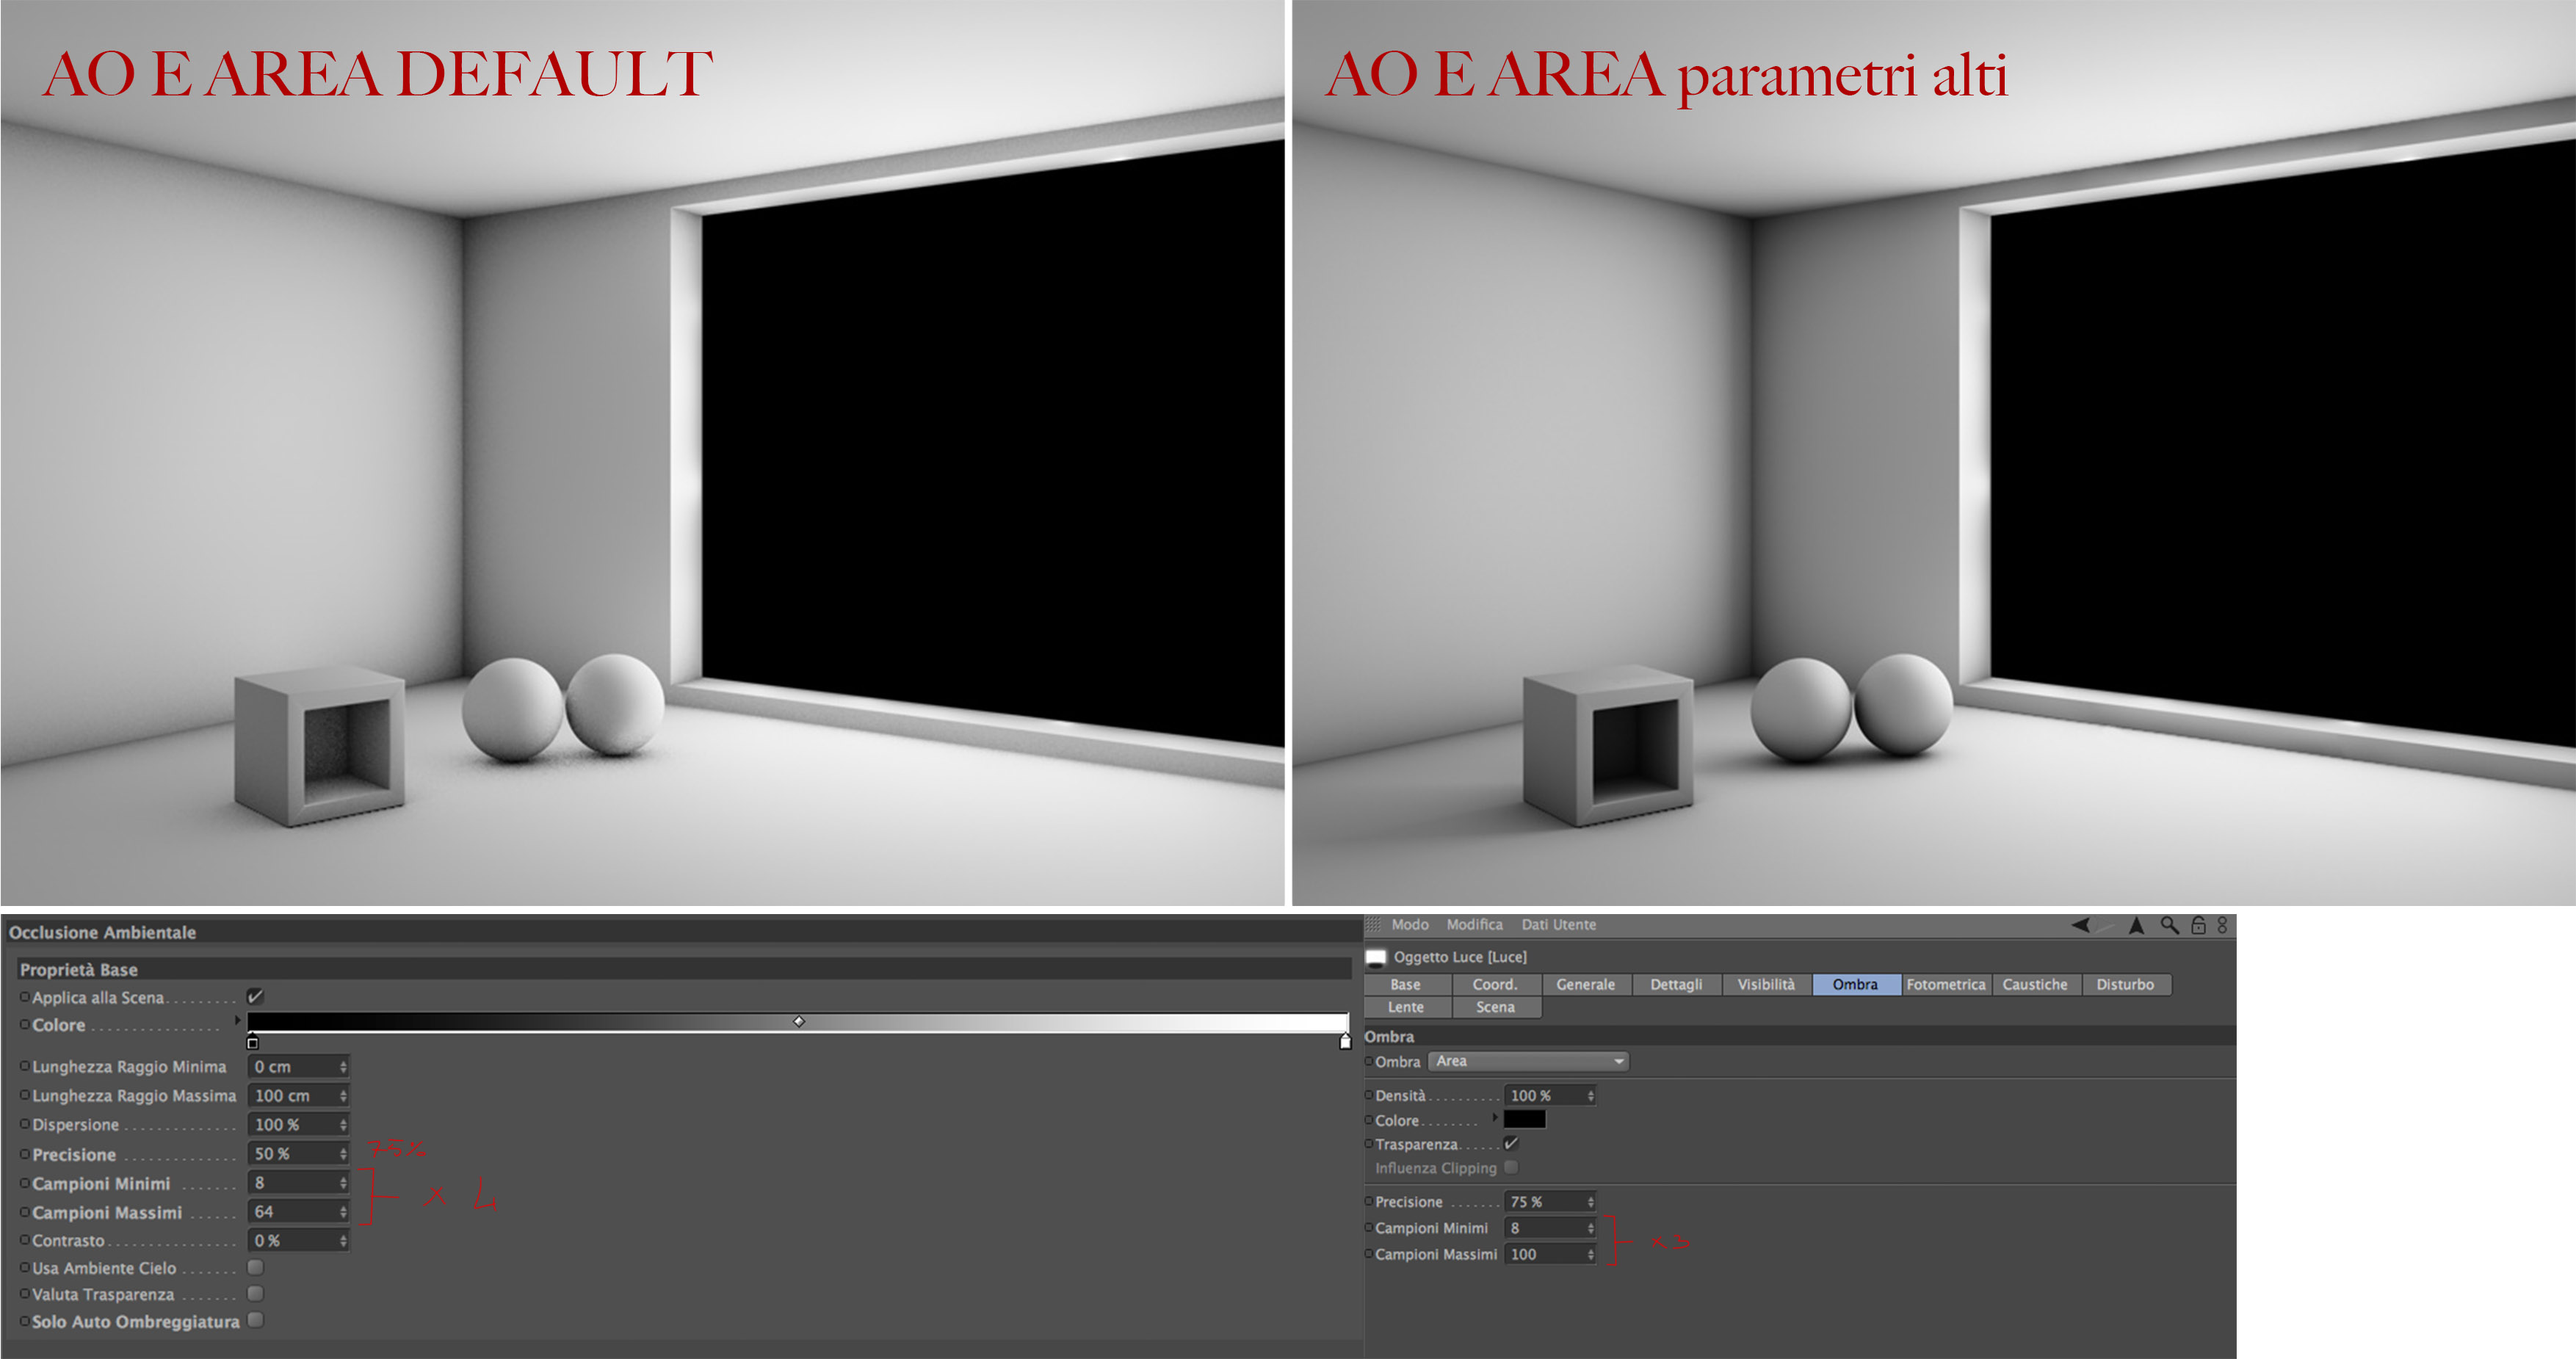Click the new attribute manager icon
This screenshot has height=1359, width=2576.
[x=2222, y=925]
